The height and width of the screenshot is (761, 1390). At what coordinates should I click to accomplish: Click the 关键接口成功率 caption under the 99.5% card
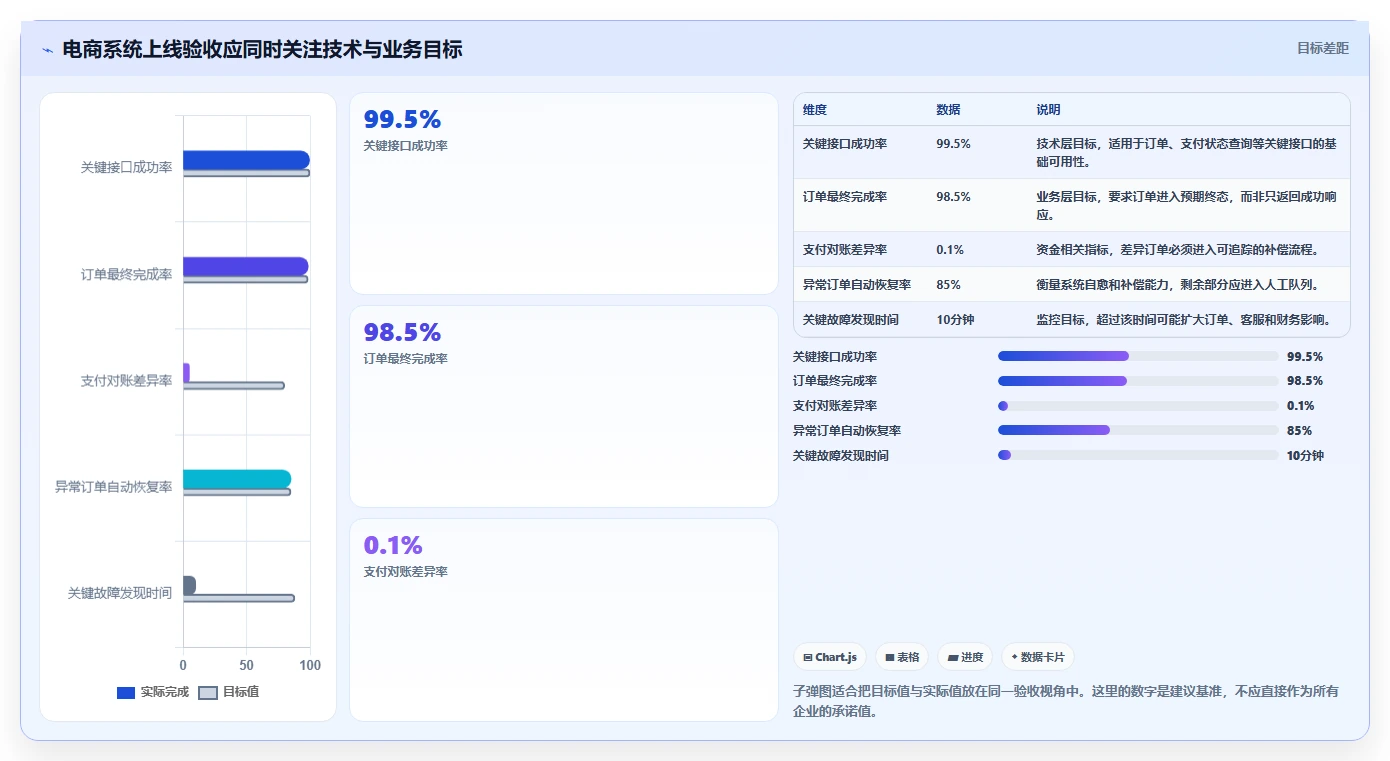click(x=405, y=146)
